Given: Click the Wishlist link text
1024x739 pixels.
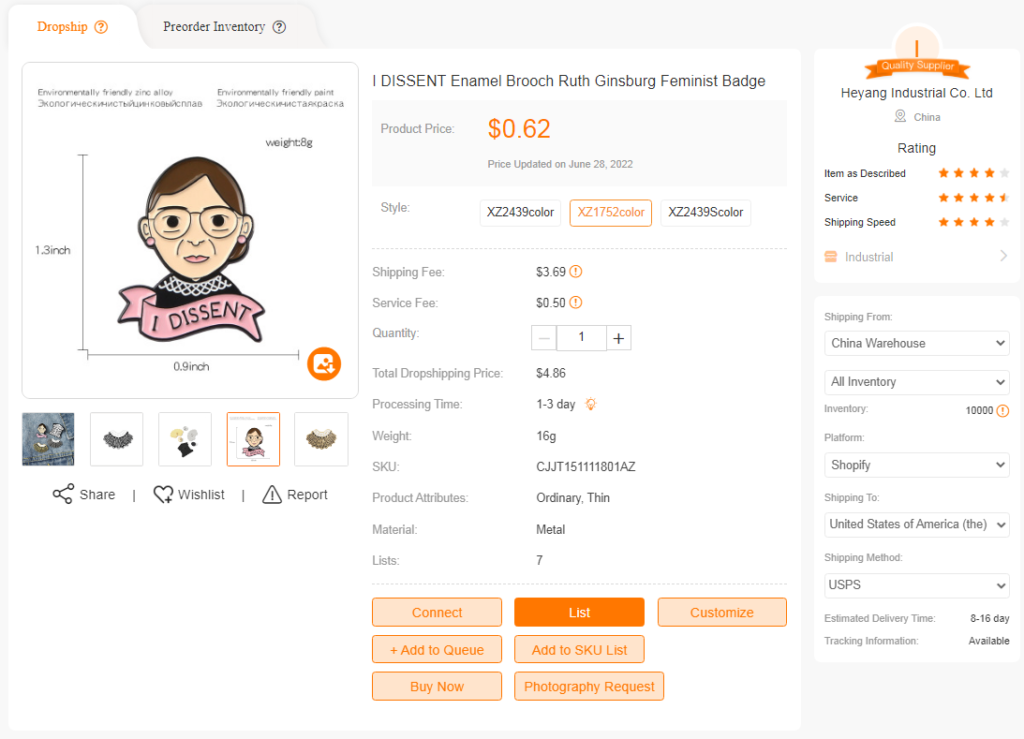Looking at the screenshot, I should point(201,495).
